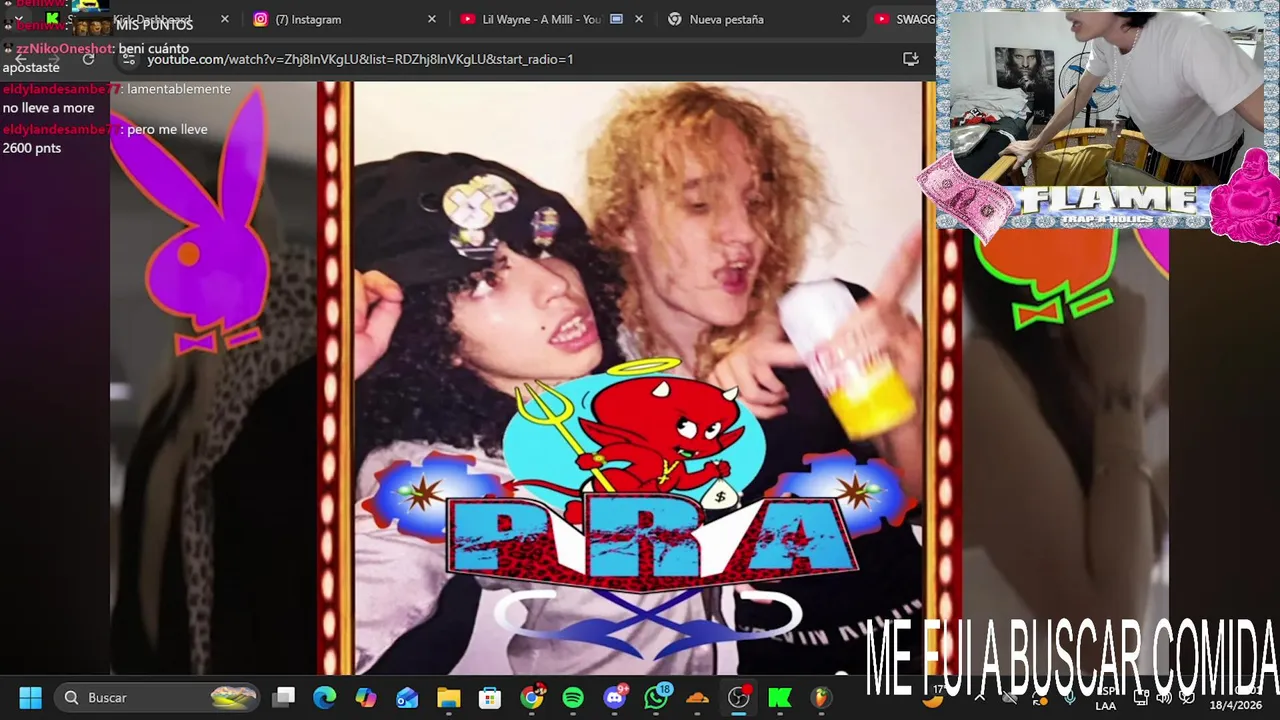1280x720 pixels.
Task: Open the volume tray icon
Action: click(x=1164, y=697)
